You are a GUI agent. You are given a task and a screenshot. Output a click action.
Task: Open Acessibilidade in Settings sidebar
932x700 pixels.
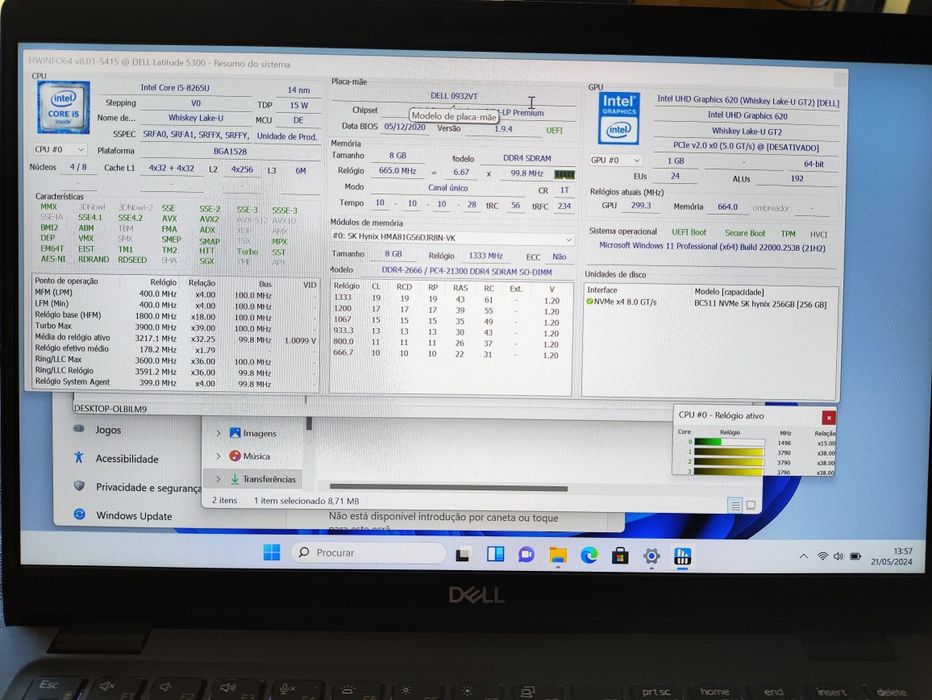click(127, 458)
